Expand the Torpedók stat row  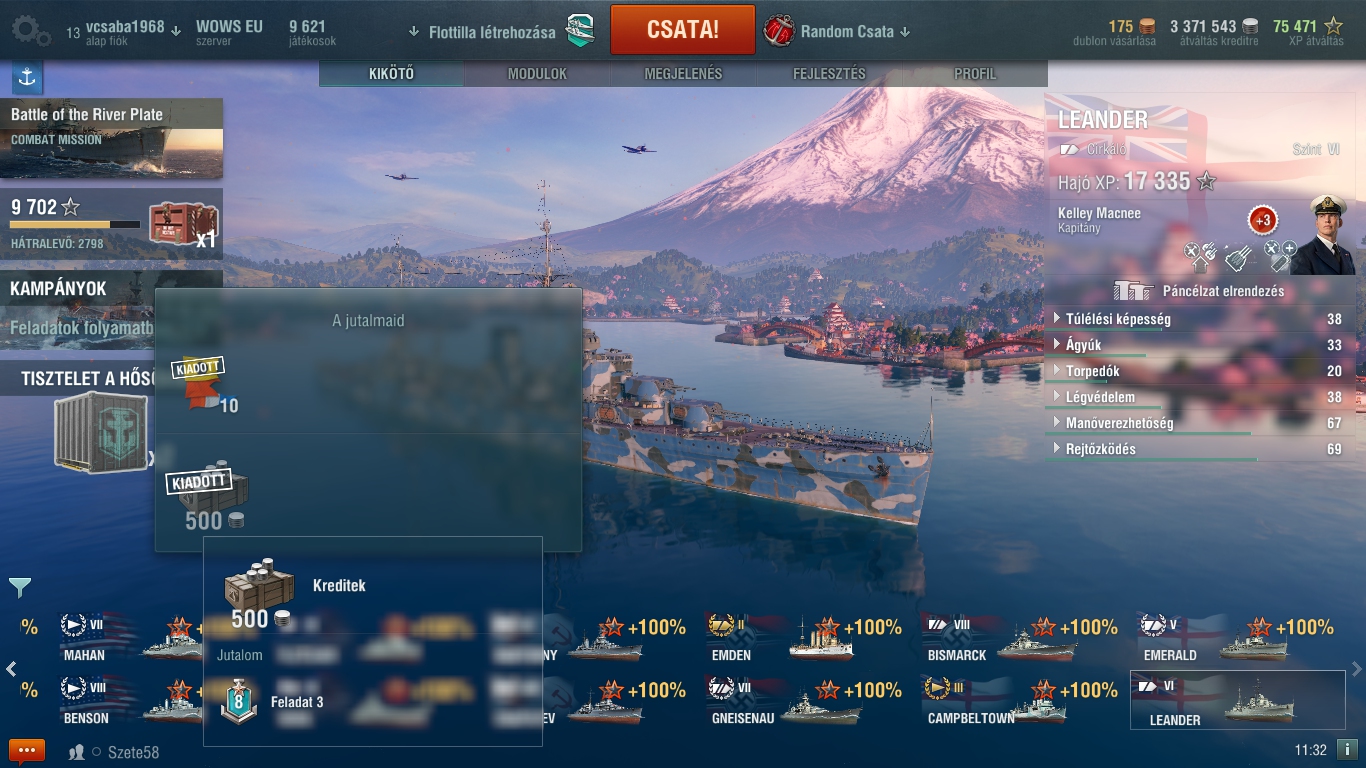point(1199,371)
